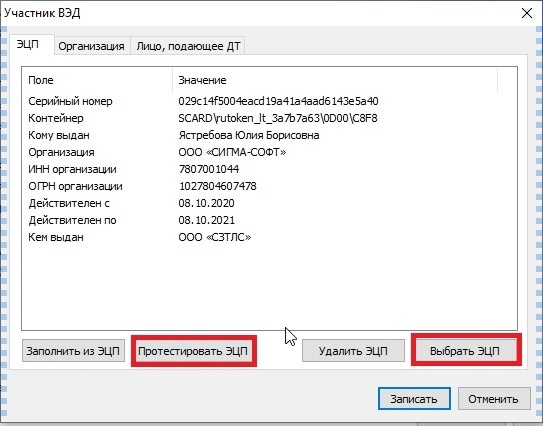This screenshot has width=543, height=426.
Task: Select the Действителен по row
Action: click(269, 220)
